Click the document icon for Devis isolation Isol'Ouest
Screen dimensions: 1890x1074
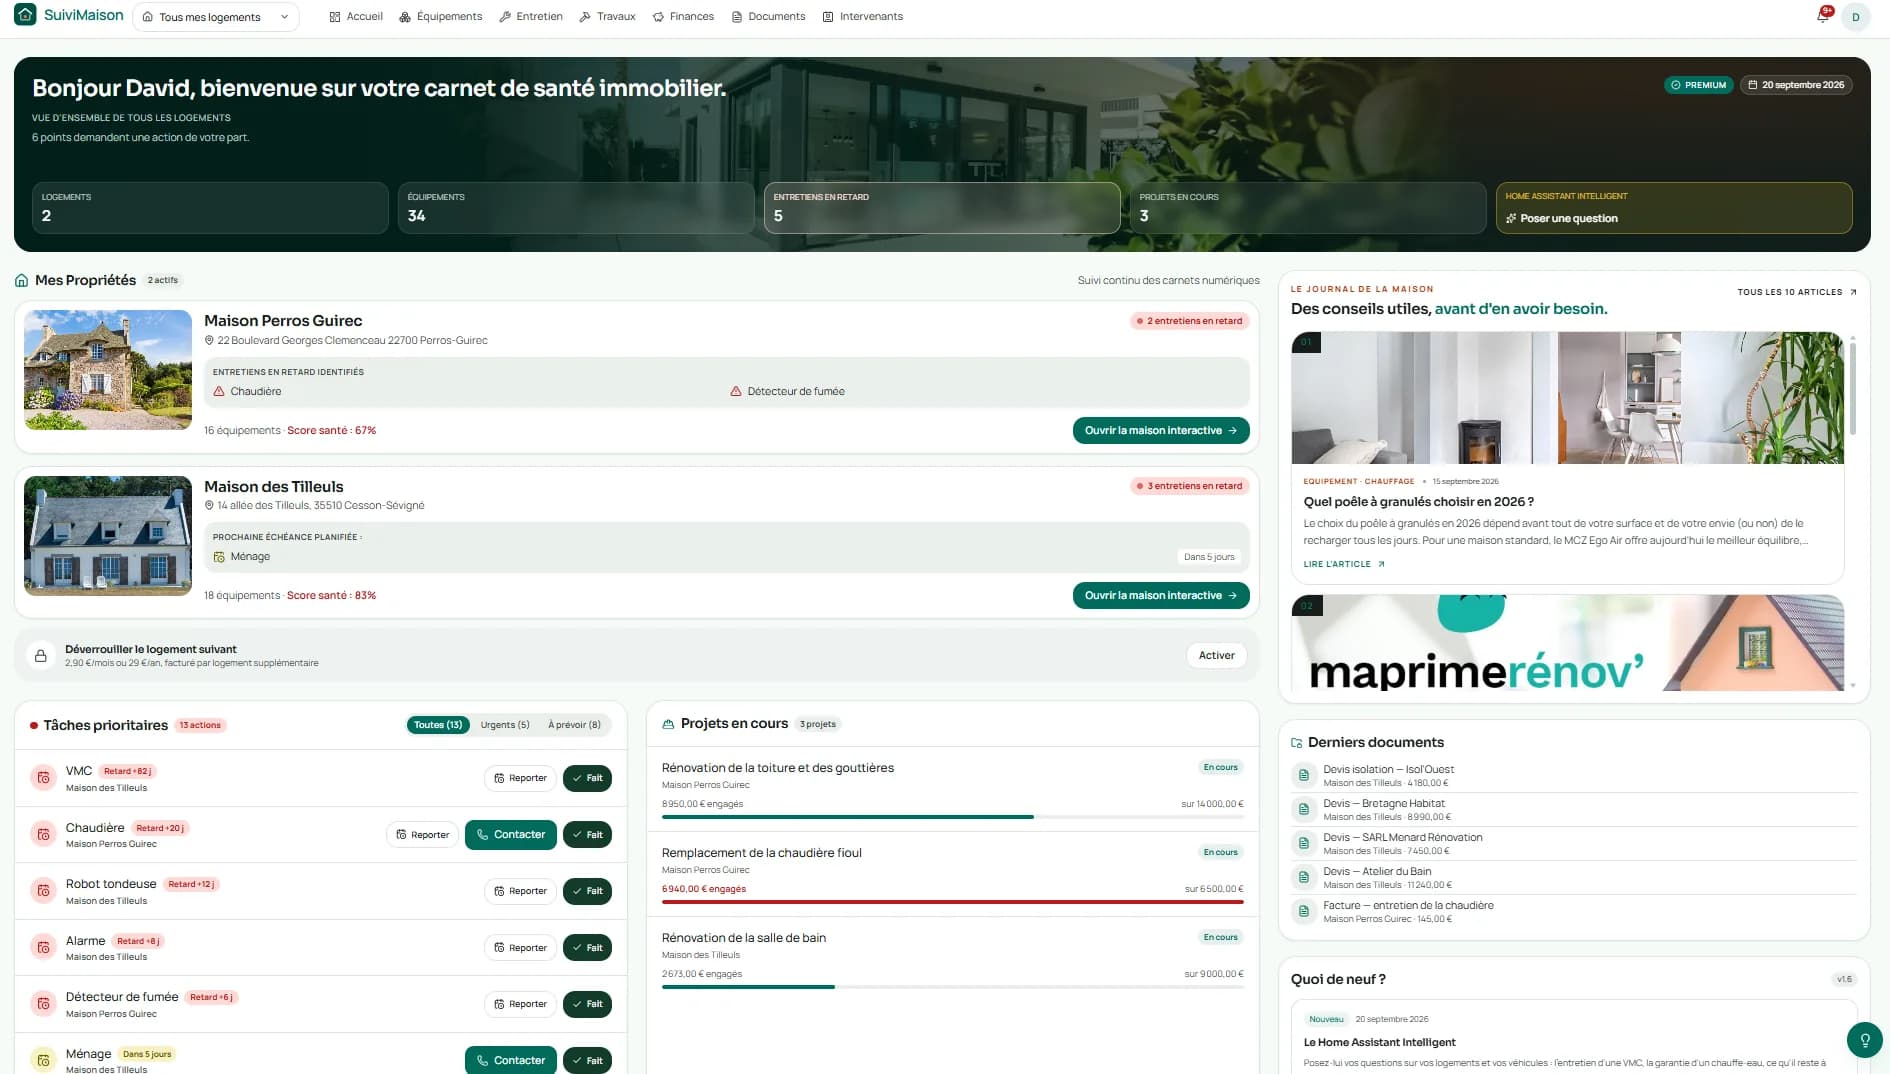(x=1303, y=775)
